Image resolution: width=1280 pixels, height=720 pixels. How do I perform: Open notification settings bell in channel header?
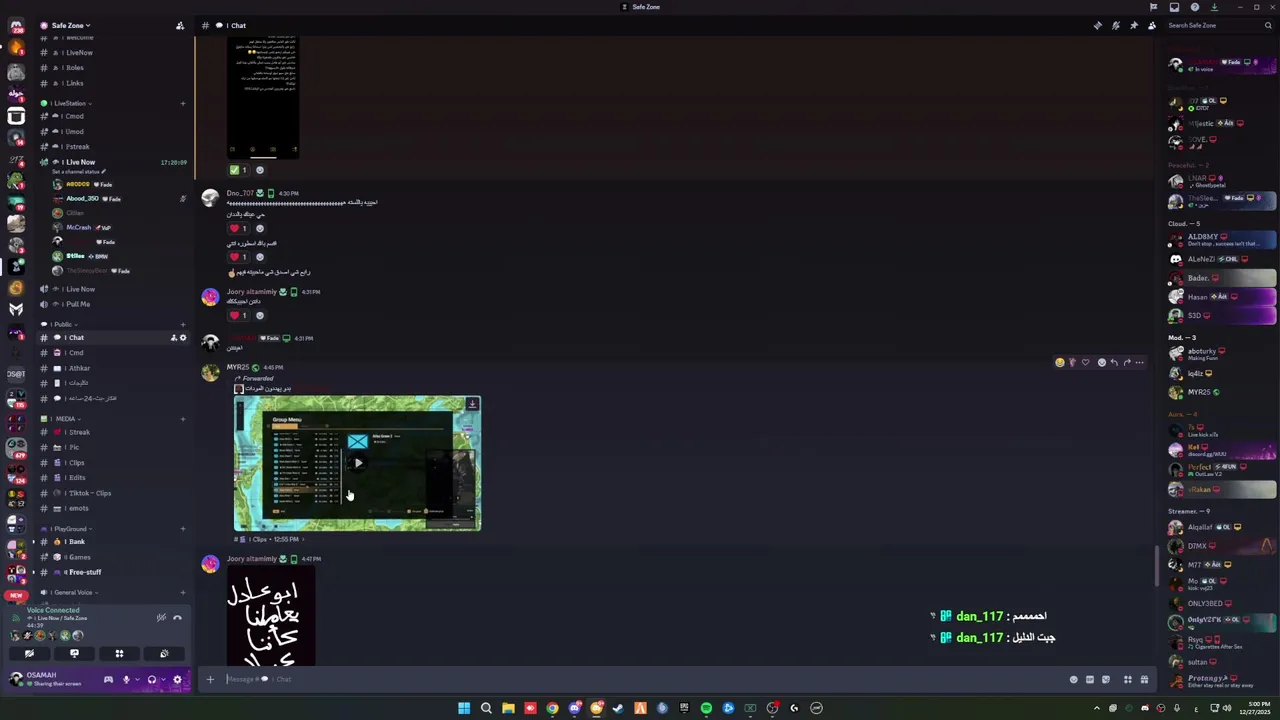[x=1115, y=25]
